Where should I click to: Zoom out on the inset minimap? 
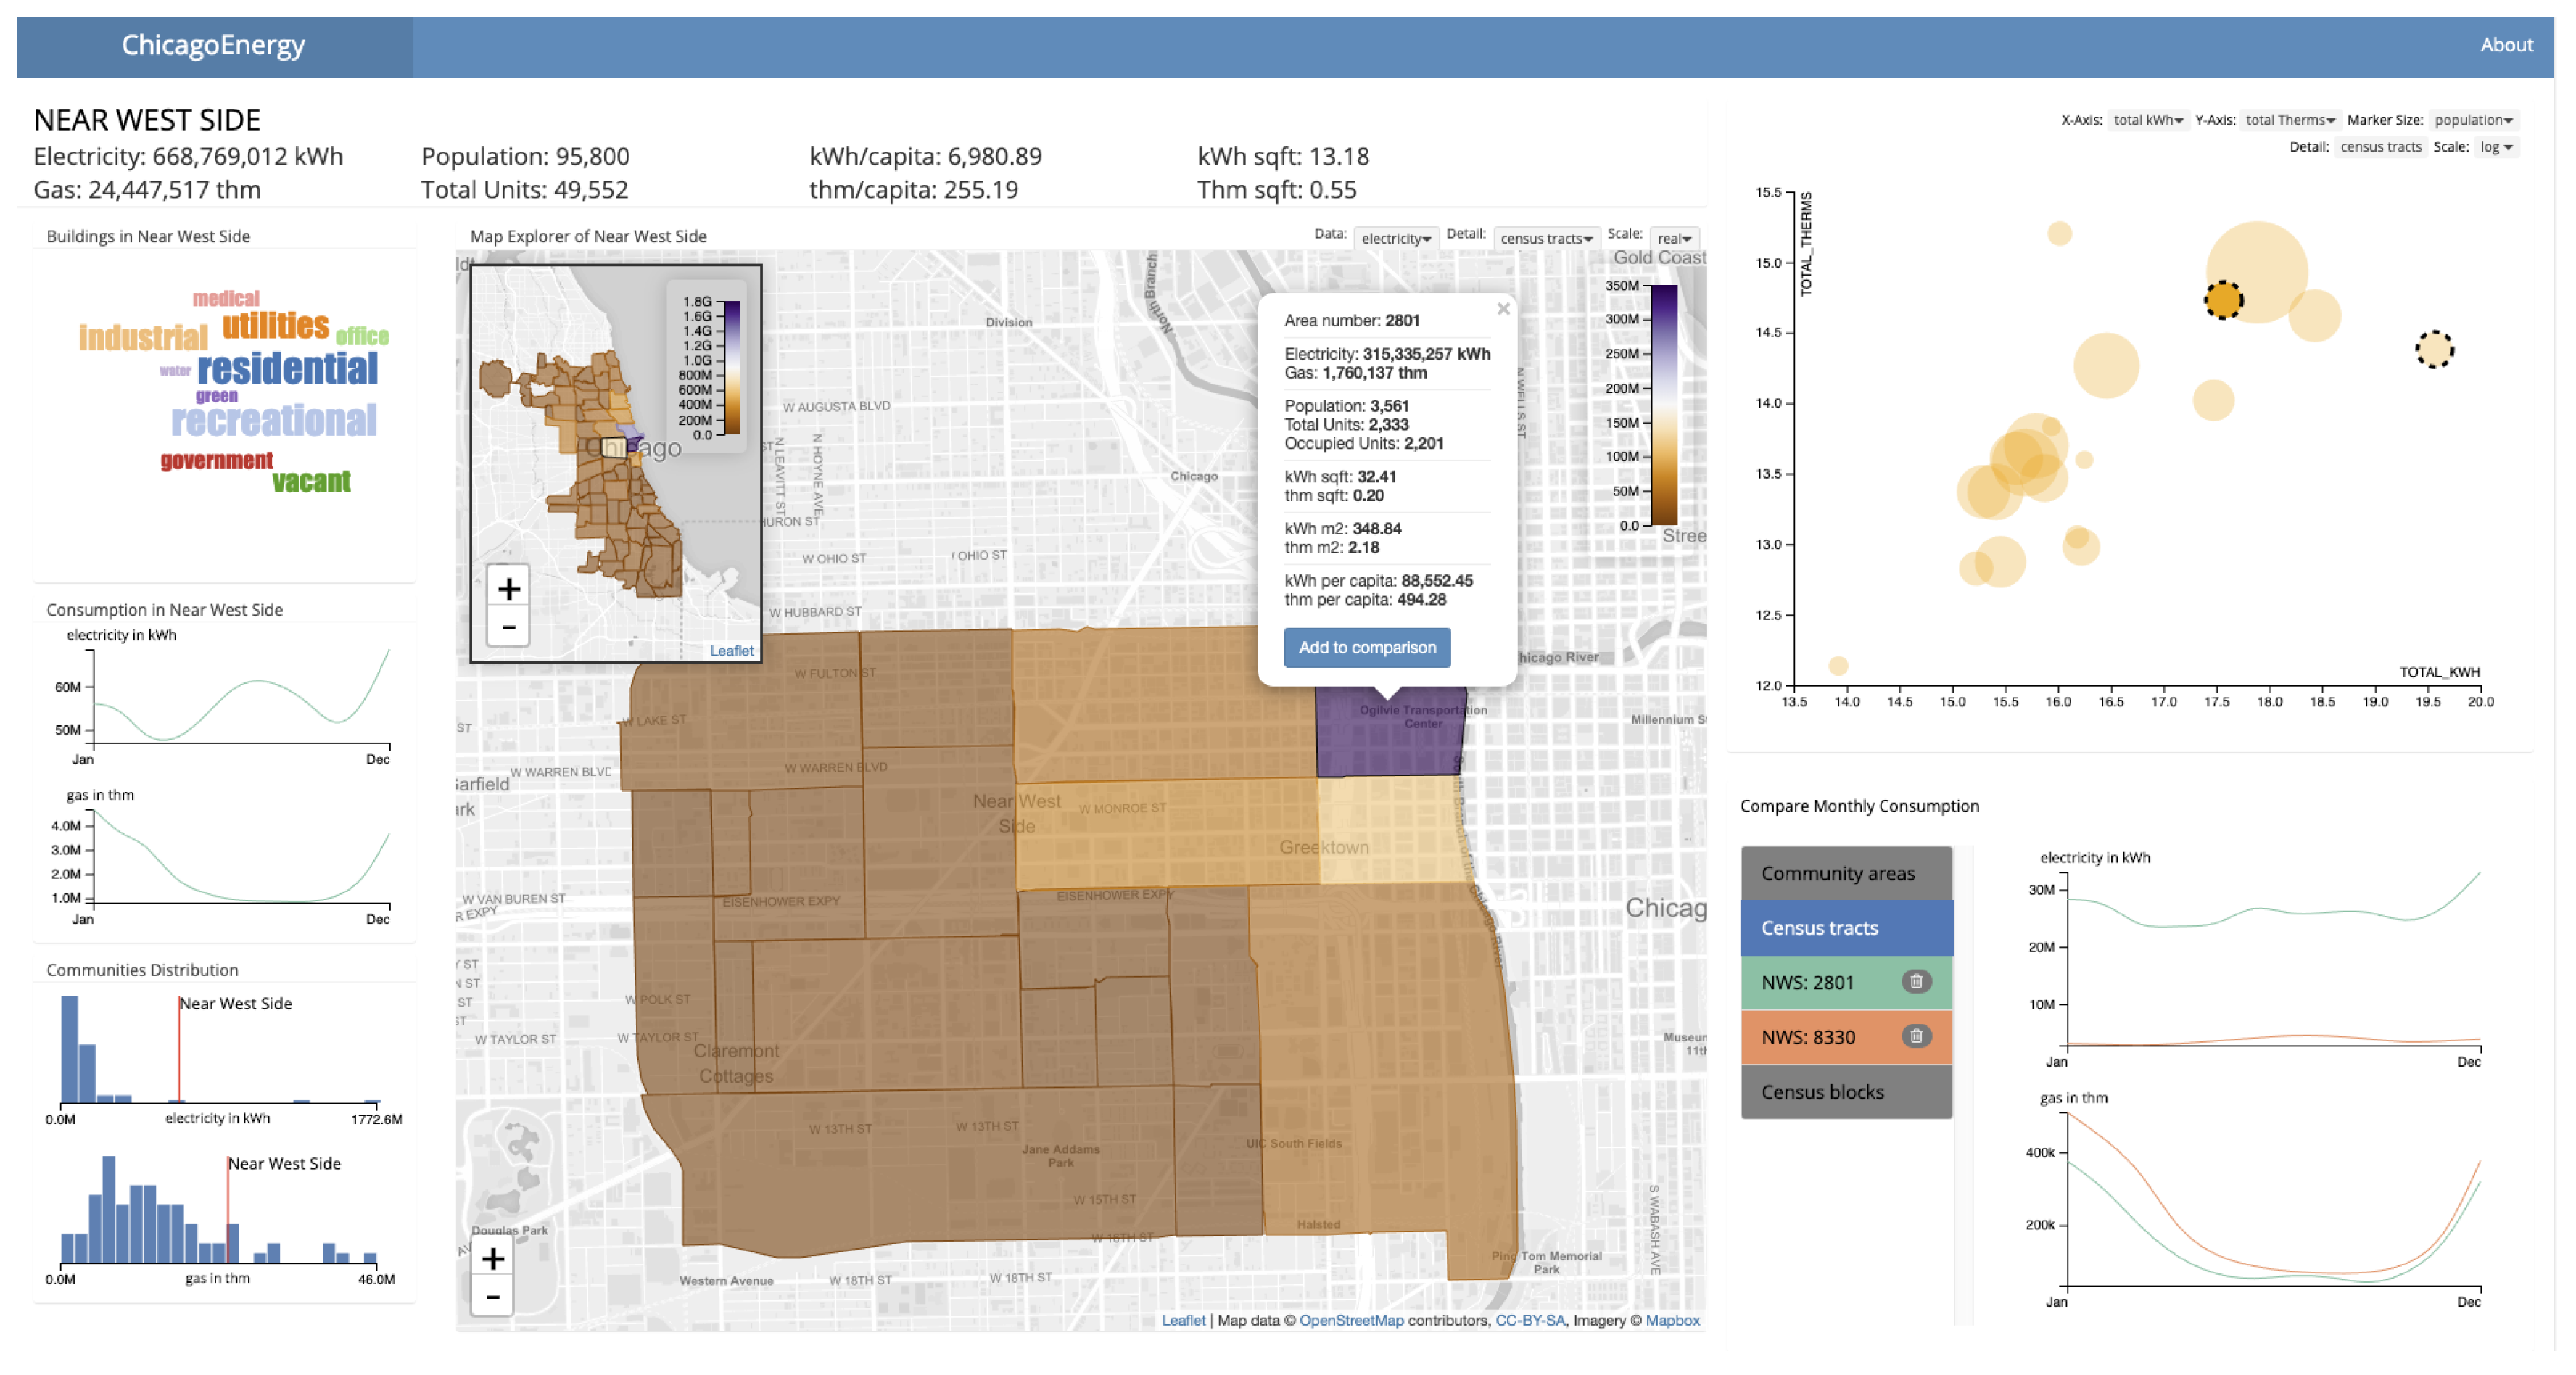pyautogui.click(x=508, y=628)
